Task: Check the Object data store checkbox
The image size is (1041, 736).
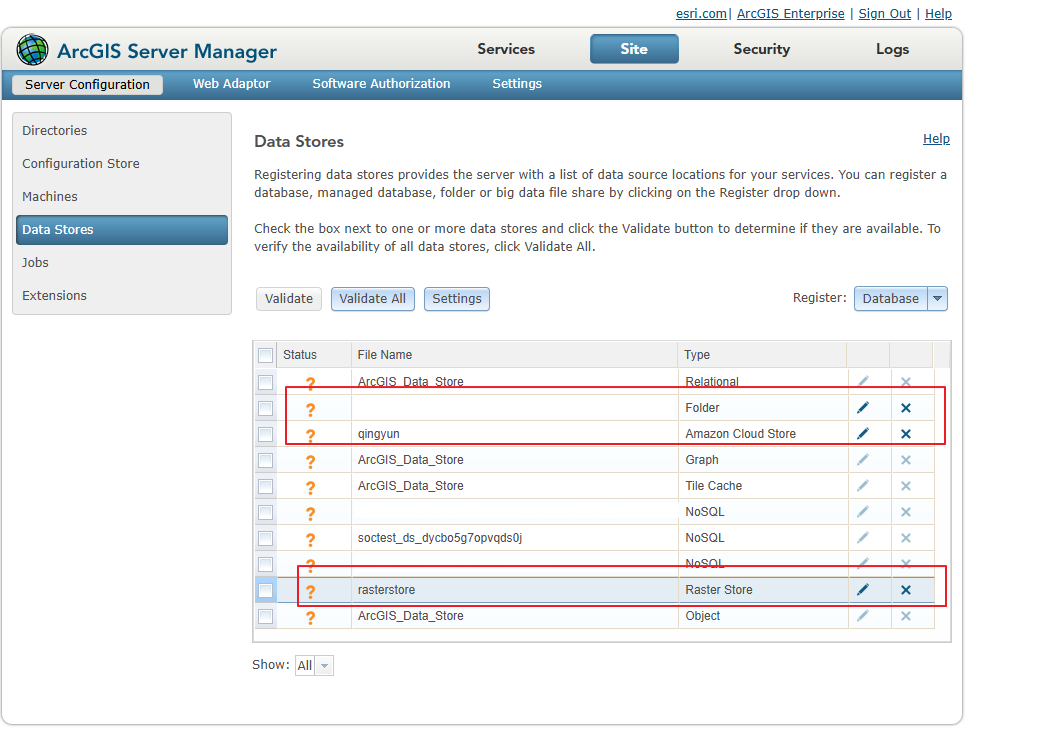Action: [266, 617]
